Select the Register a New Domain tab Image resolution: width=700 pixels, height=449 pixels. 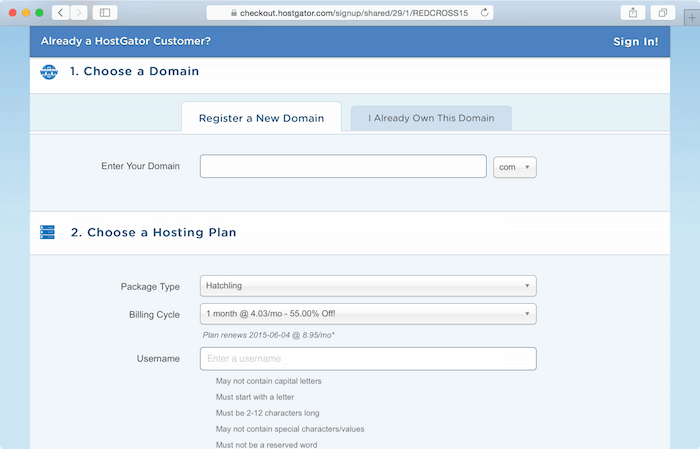[262, 118]
